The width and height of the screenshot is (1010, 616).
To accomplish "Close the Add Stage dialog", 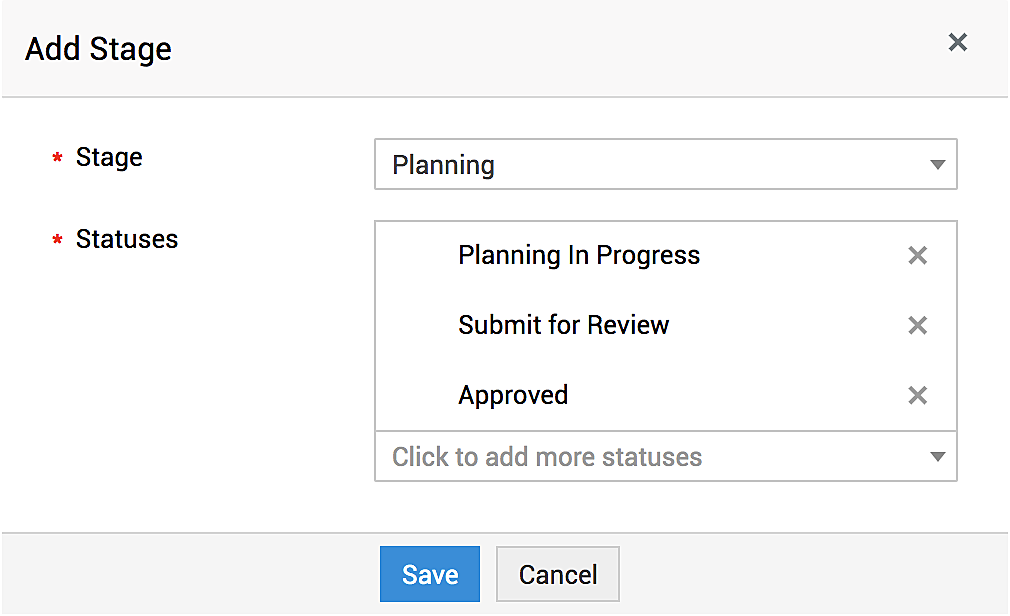I will pos(957,42).
